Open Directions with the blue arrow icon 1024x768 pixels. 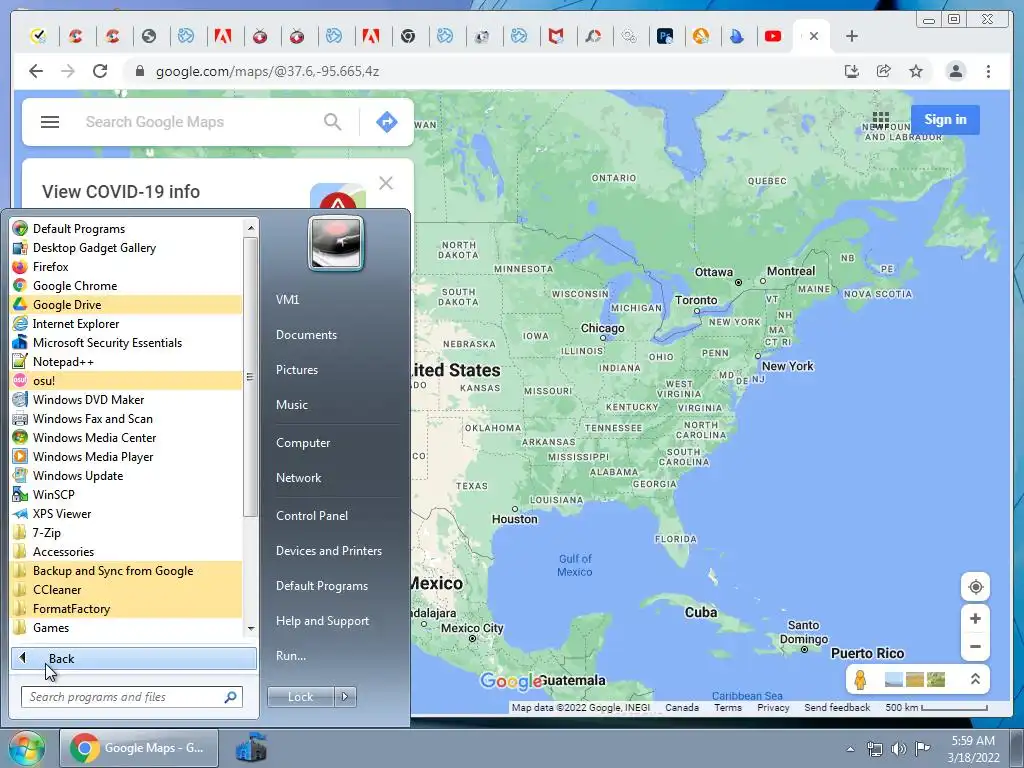tap(387, 121)
